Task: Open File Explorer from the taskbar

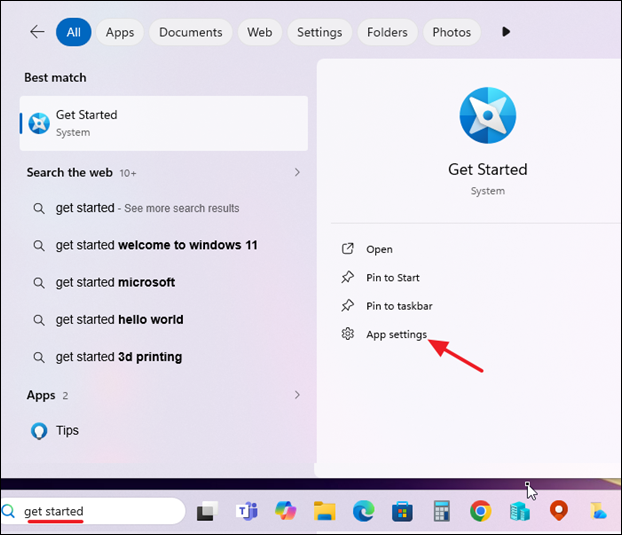Action: 324,511
